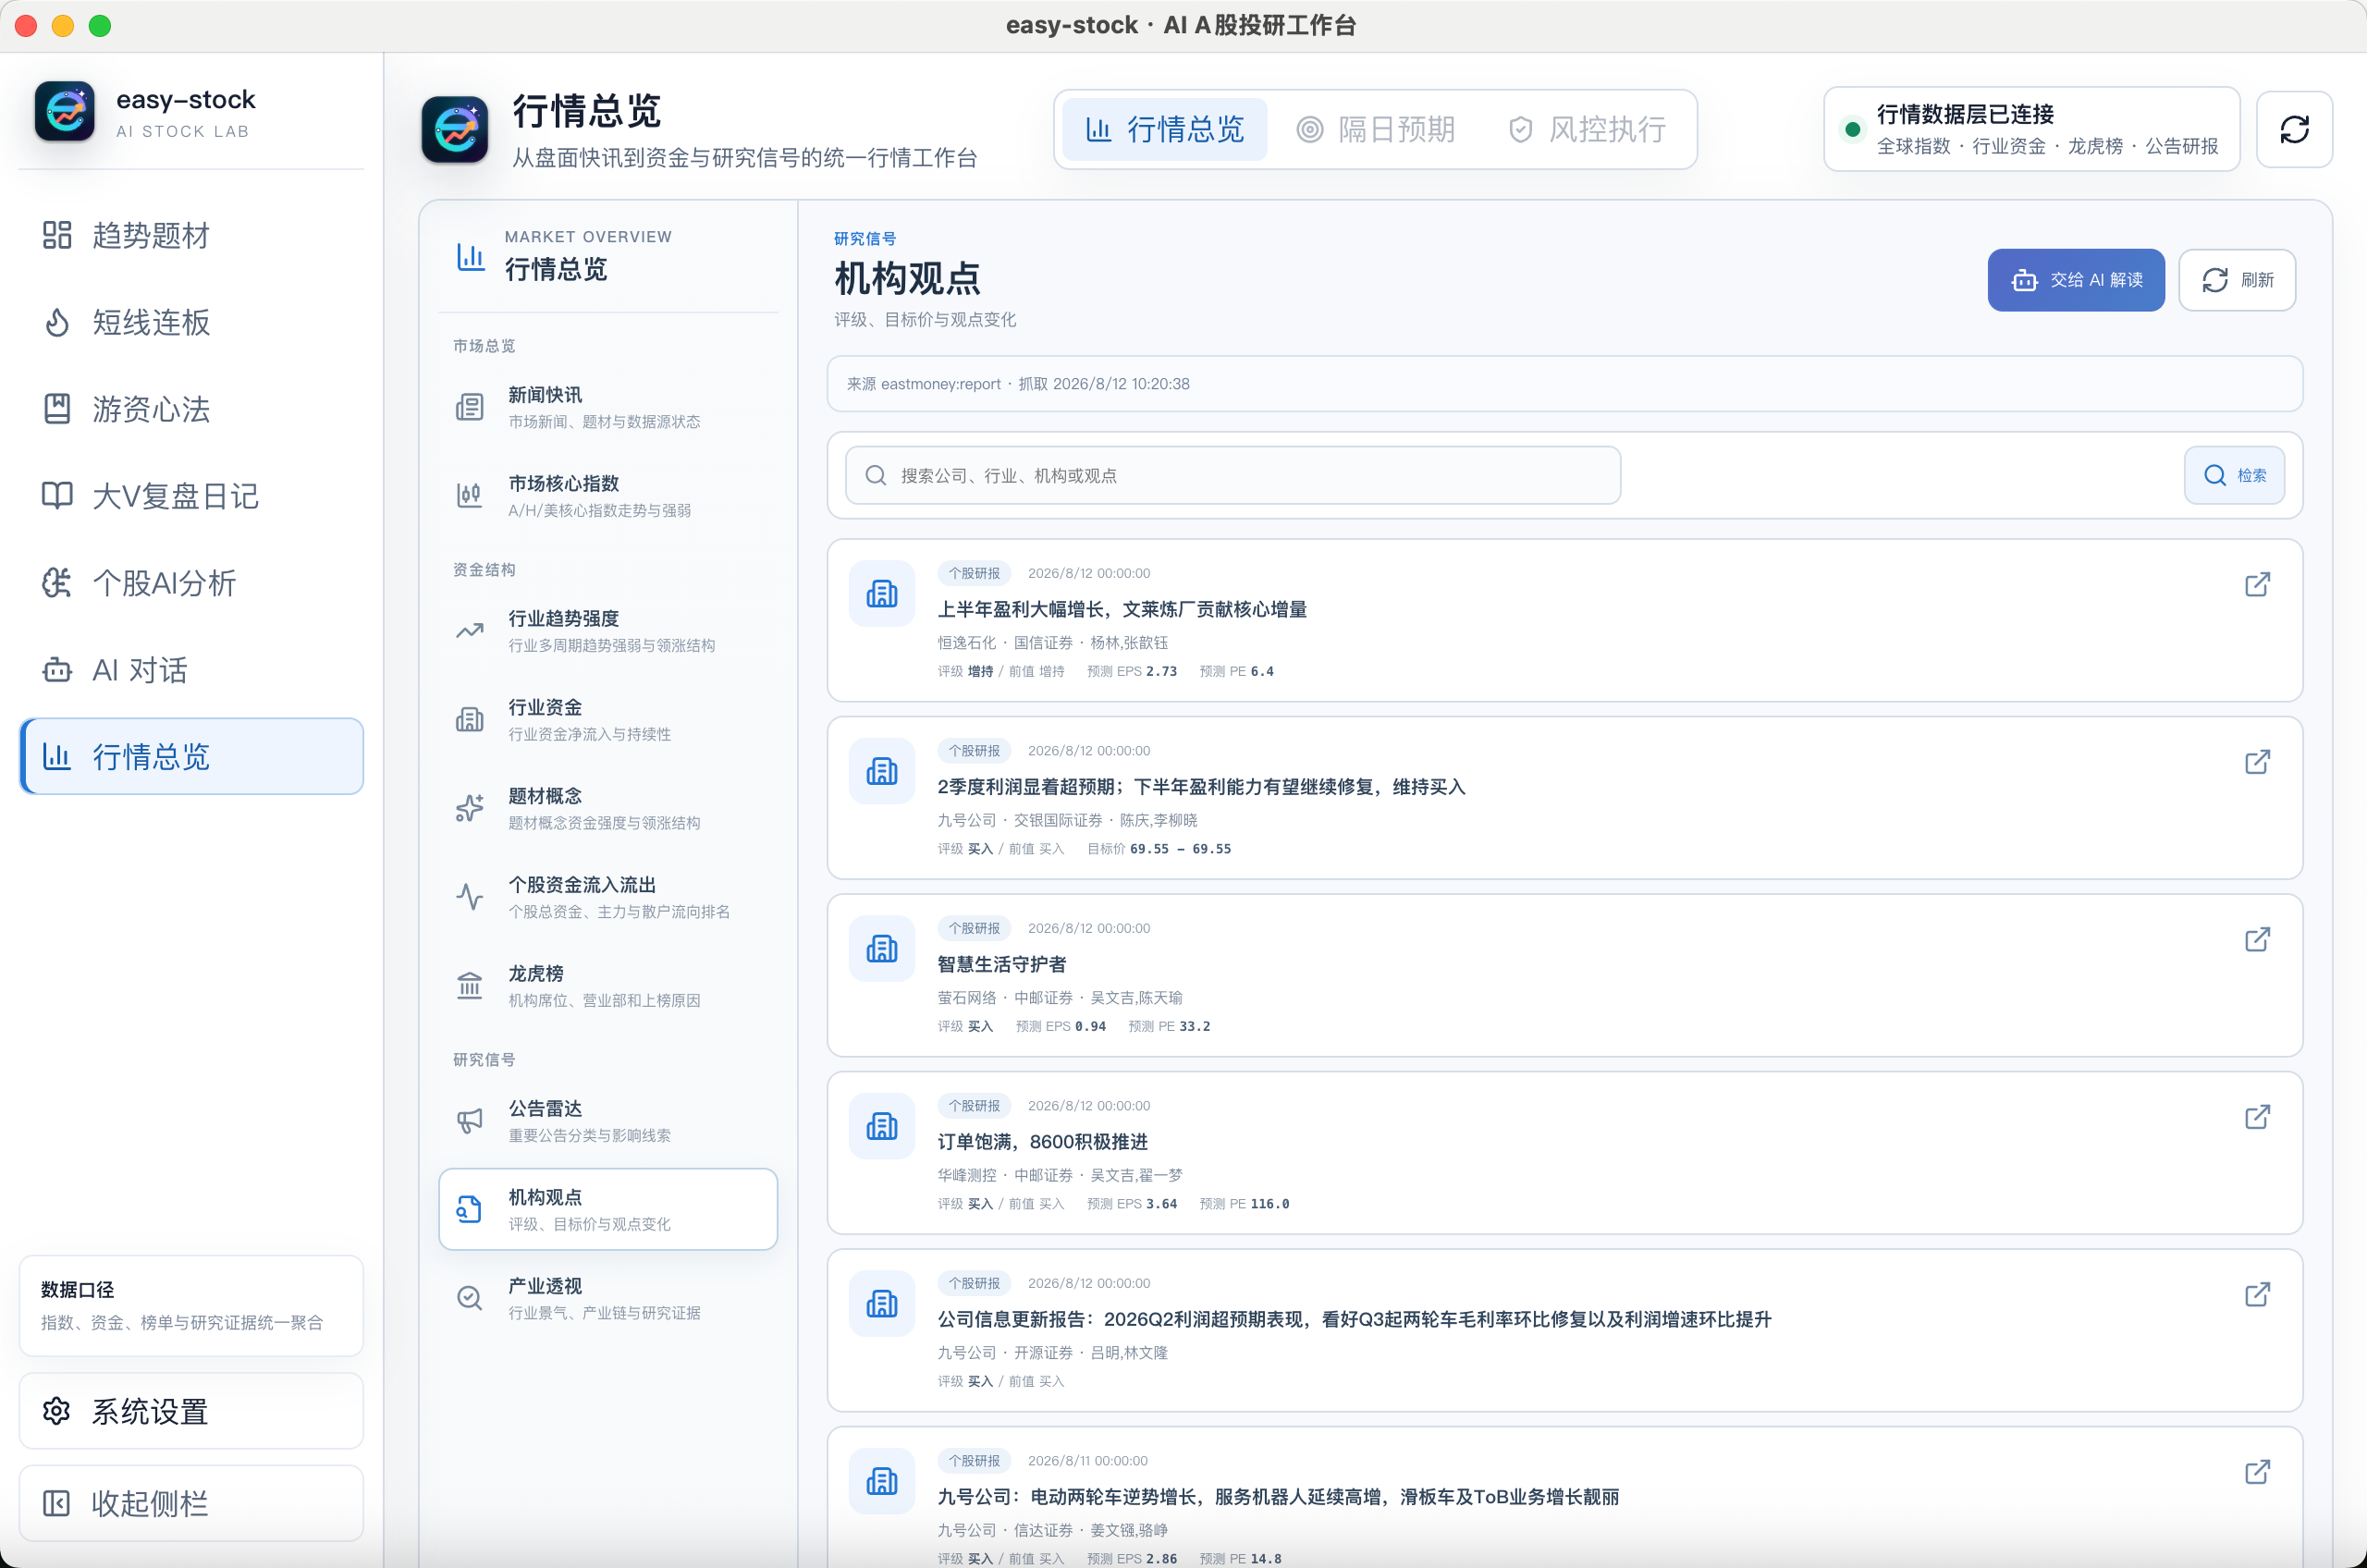Open external link for 公司信息更新报告 card
Viewport: 2367px width, 1568px height.
click(x=2257, y=1295)
